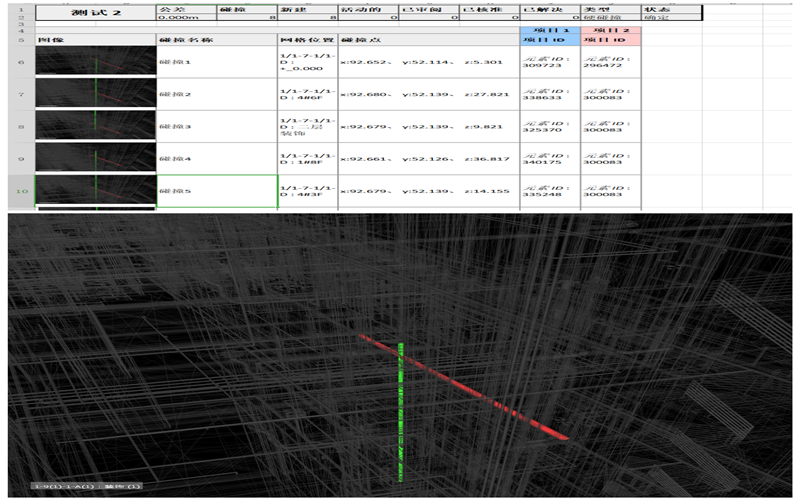Open the 碰撞1 clash thumbnail image

point(96,61)
